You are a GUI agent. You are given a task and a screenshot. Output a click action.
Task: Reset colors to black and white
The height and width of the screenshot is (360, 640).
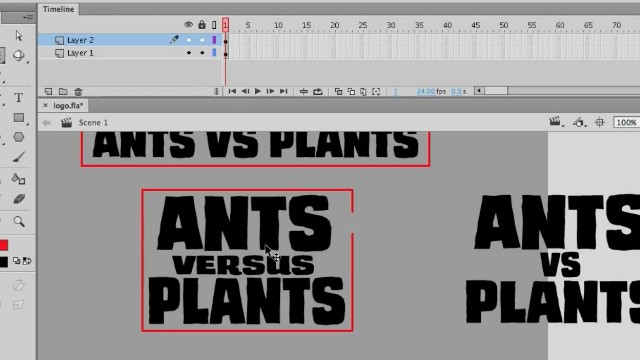click(16, 261)
